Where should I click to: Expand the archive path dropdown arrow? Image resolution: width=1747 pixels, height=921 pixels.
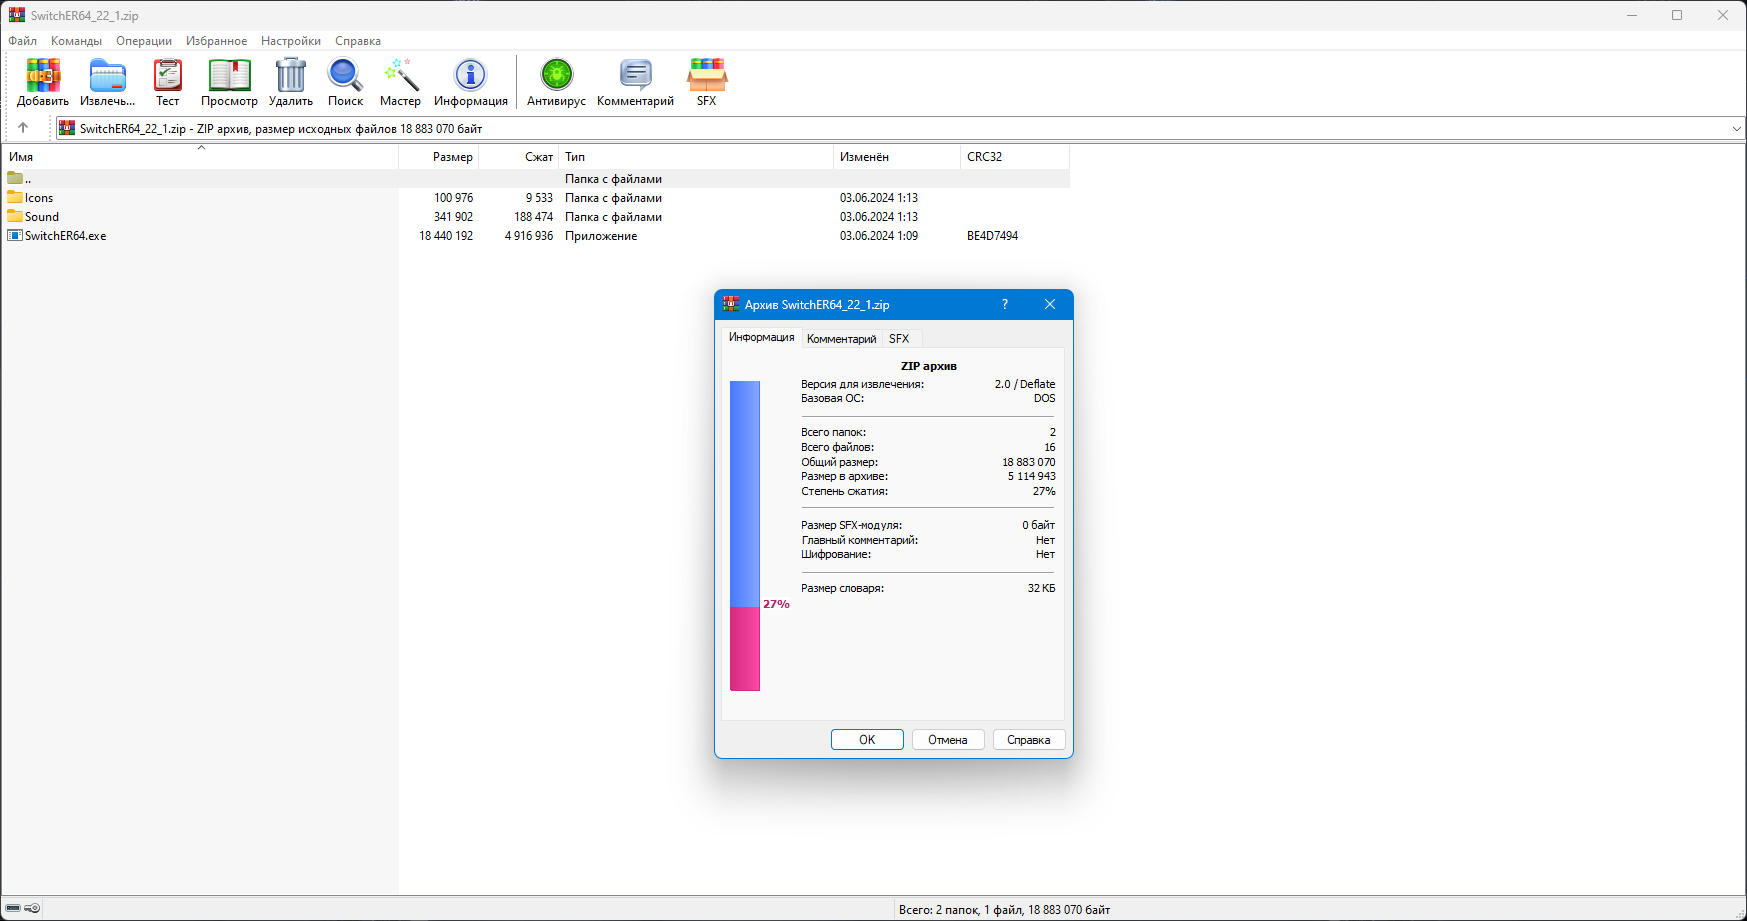click(x=1736, y=128)
